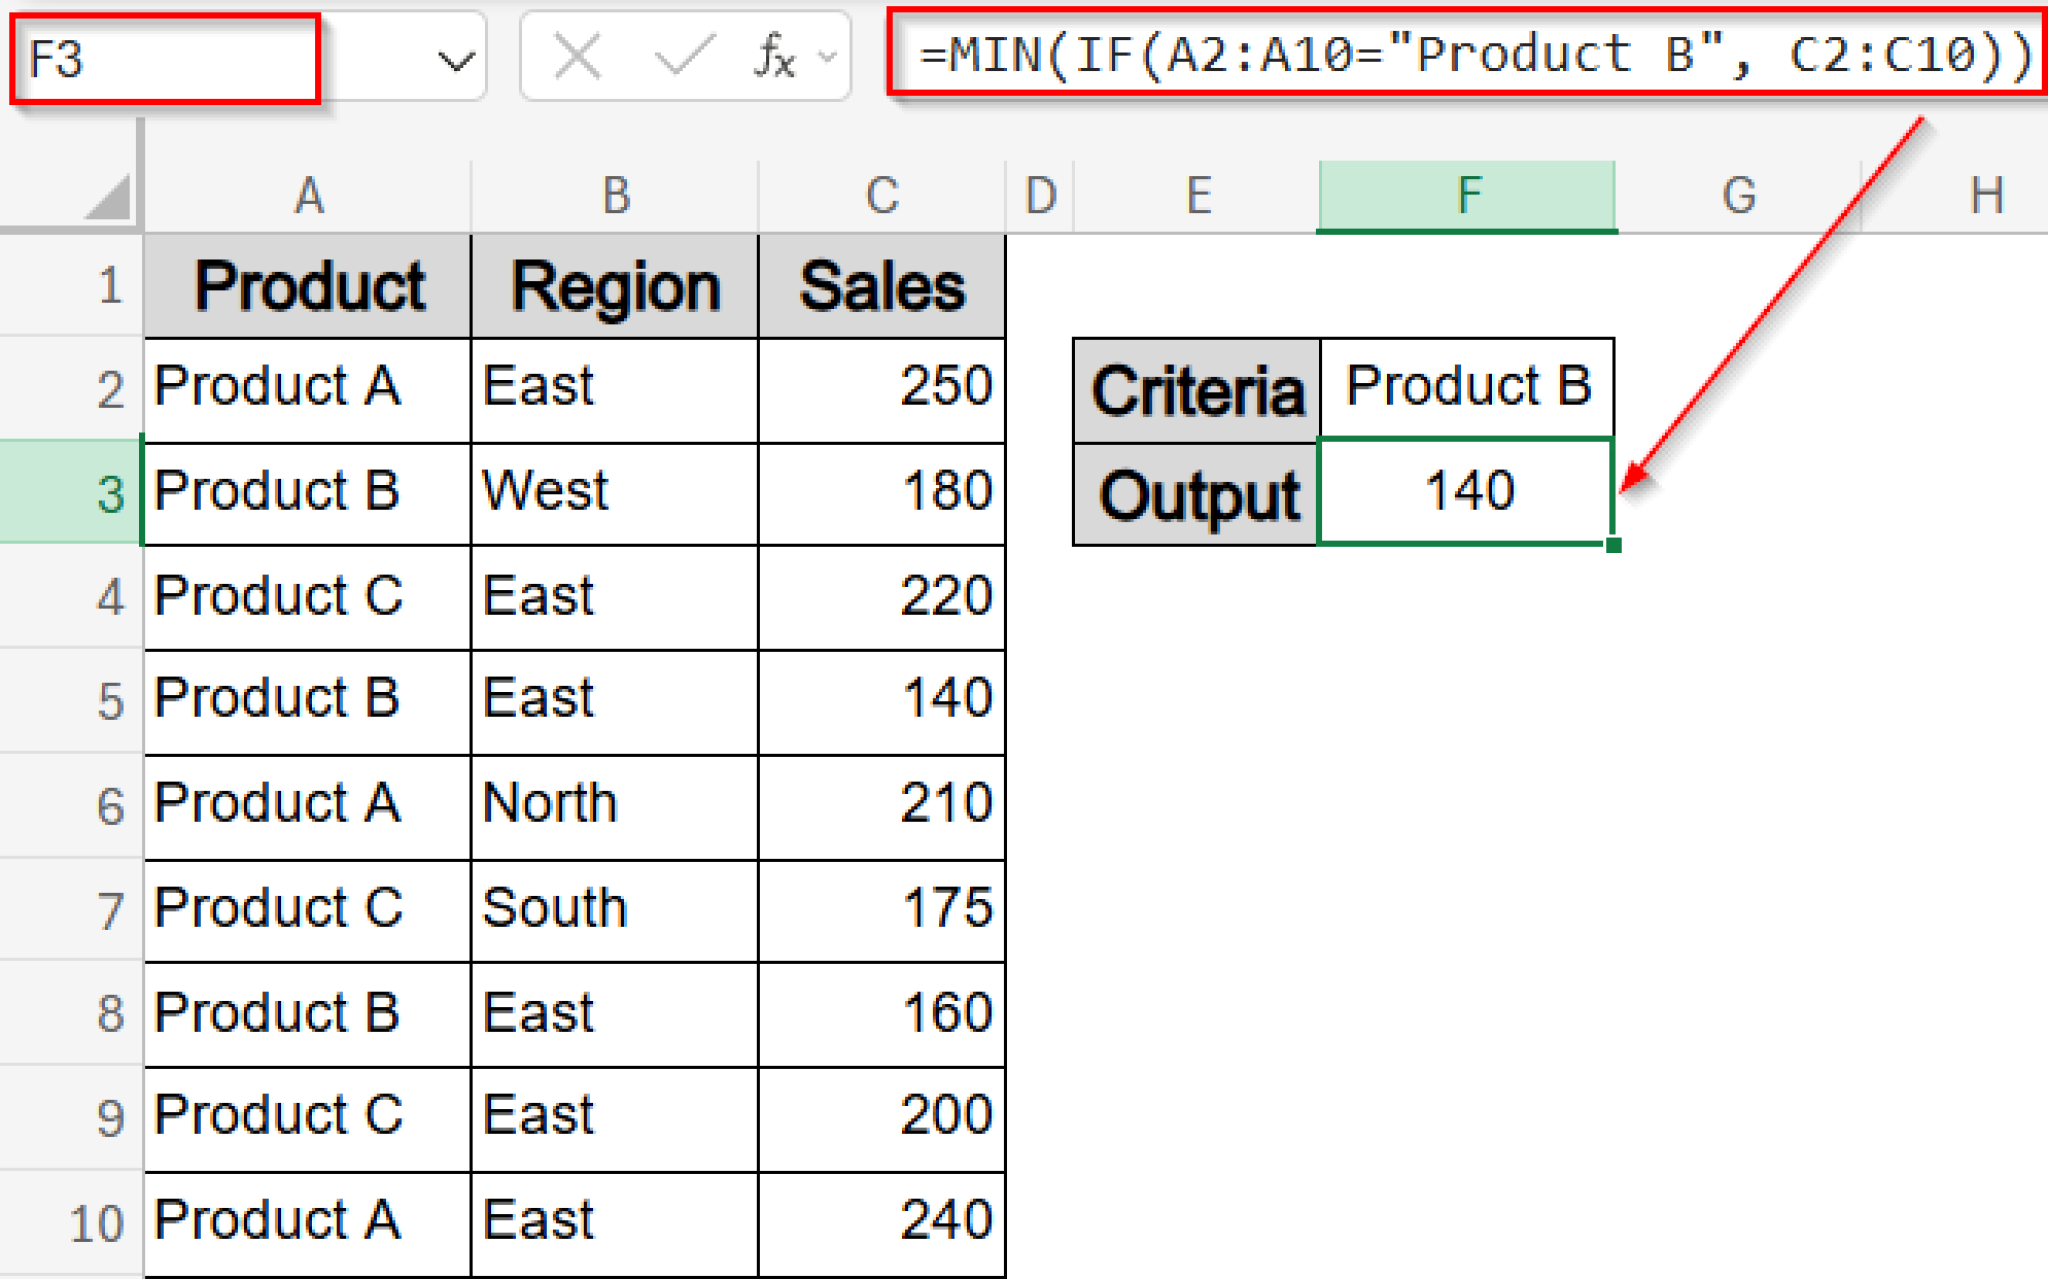2048x1279 pixels.
Task: Open the Name Box dropdown arrow
Action: point(455,60)
